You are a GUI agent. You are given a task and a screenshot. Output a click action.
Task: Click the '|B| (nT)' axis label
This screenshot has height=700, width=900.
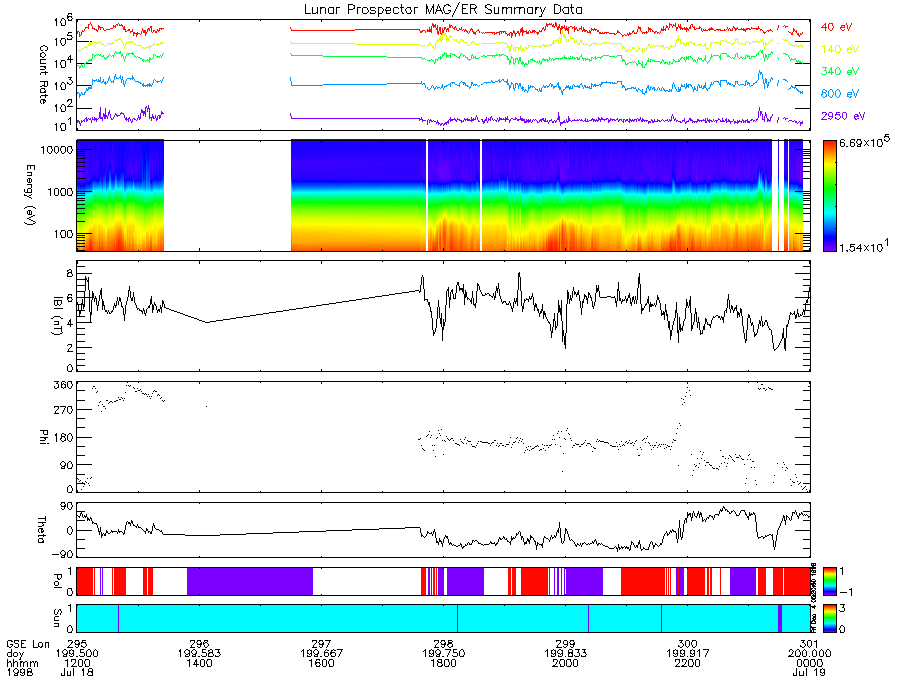coord(57,316)
